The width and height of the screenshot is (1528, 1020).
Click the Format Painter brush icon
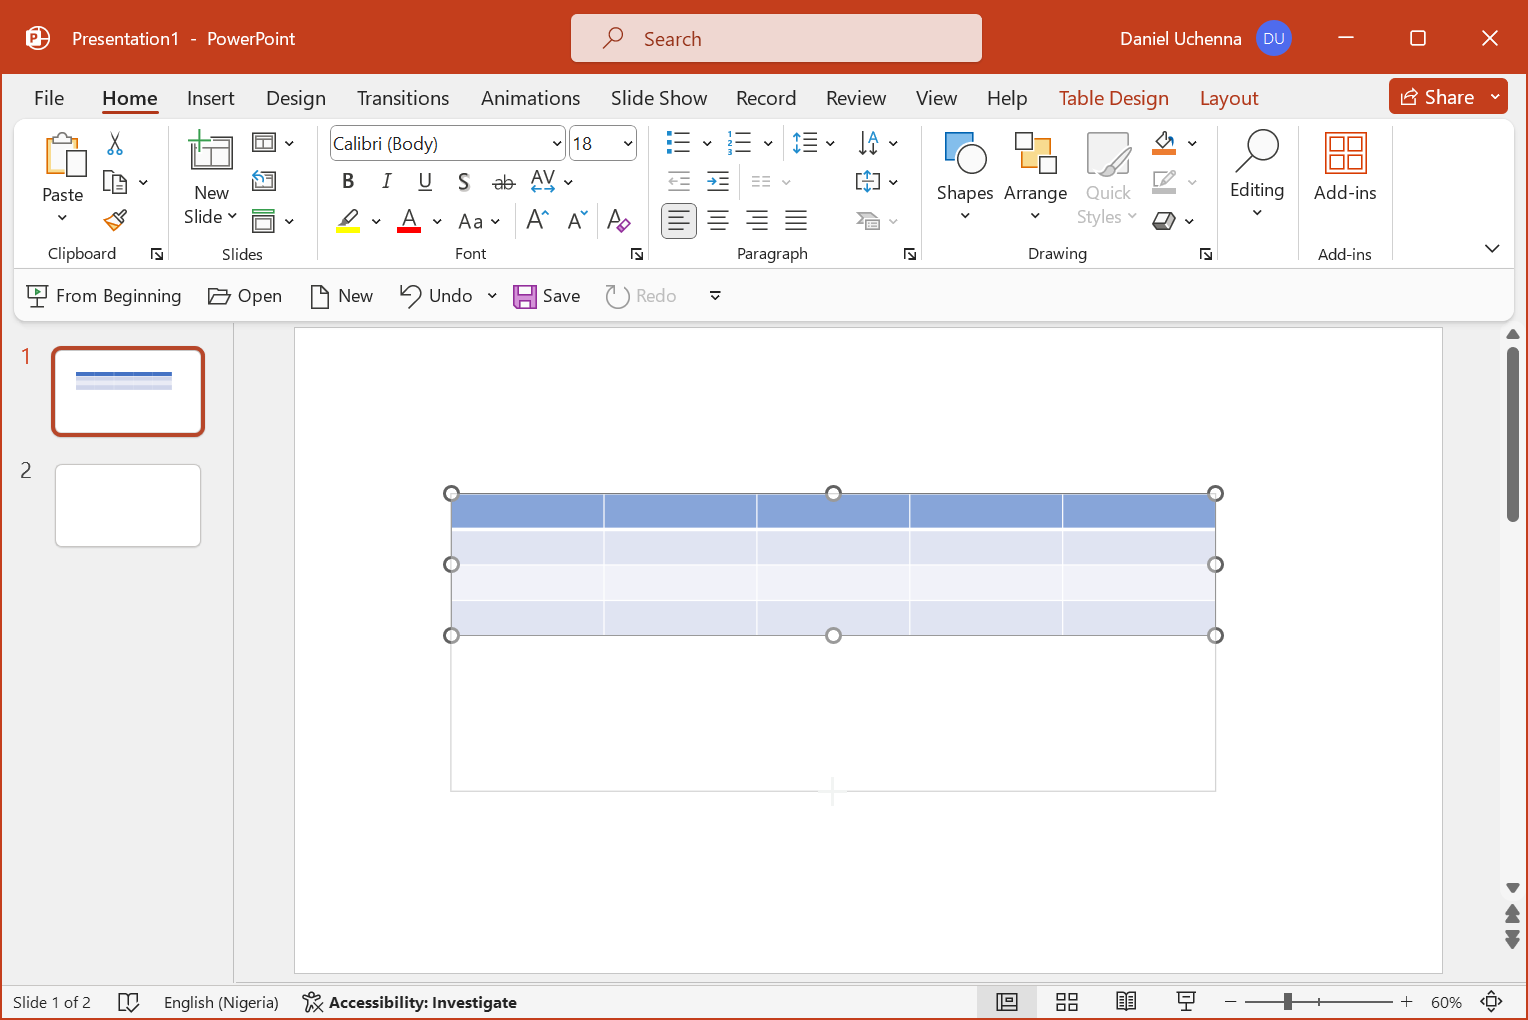(116, 220)
